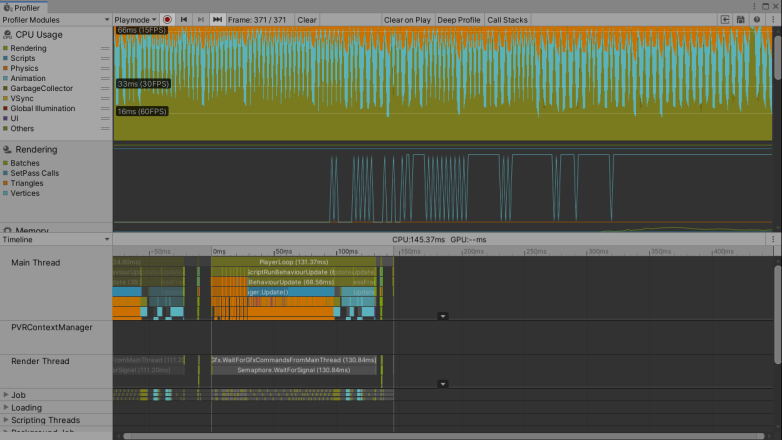Open Playmode target dropdown
782x440 pixels.
(x=135, y=20)
